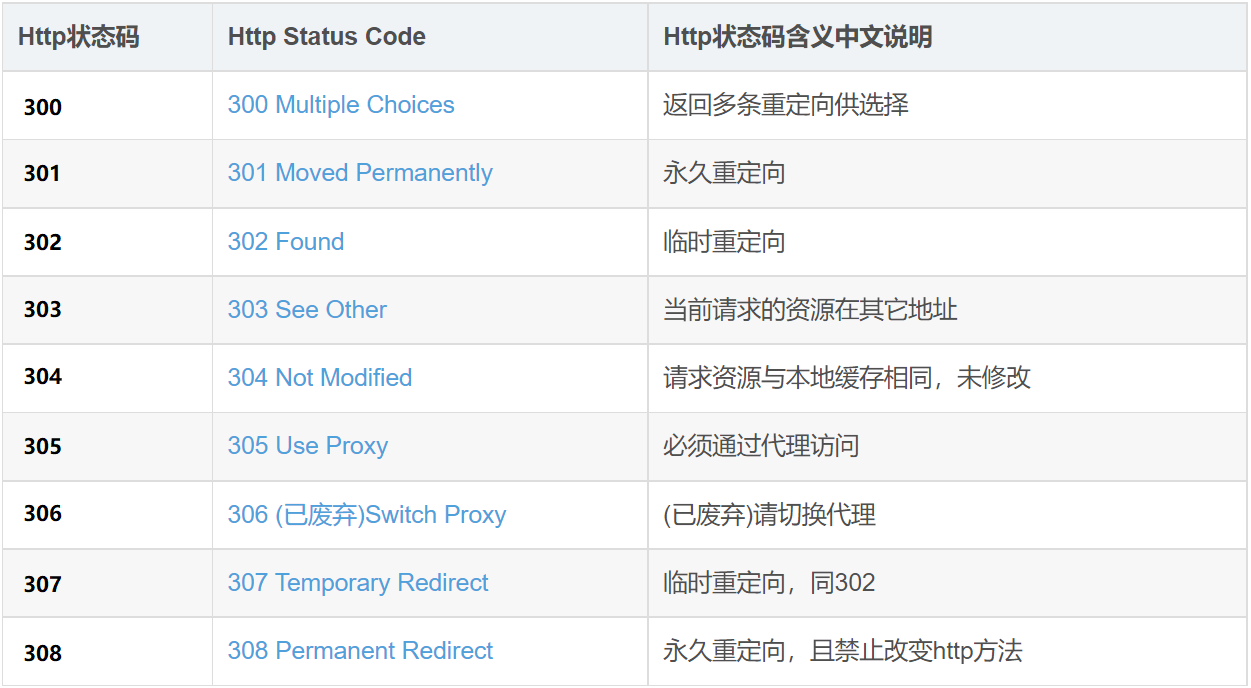Image resolution: width=1251 pixels, height=688 pixels.
Task: Select the 当前请求的资源在其它地址 description
Action: (x=810, y=310)
